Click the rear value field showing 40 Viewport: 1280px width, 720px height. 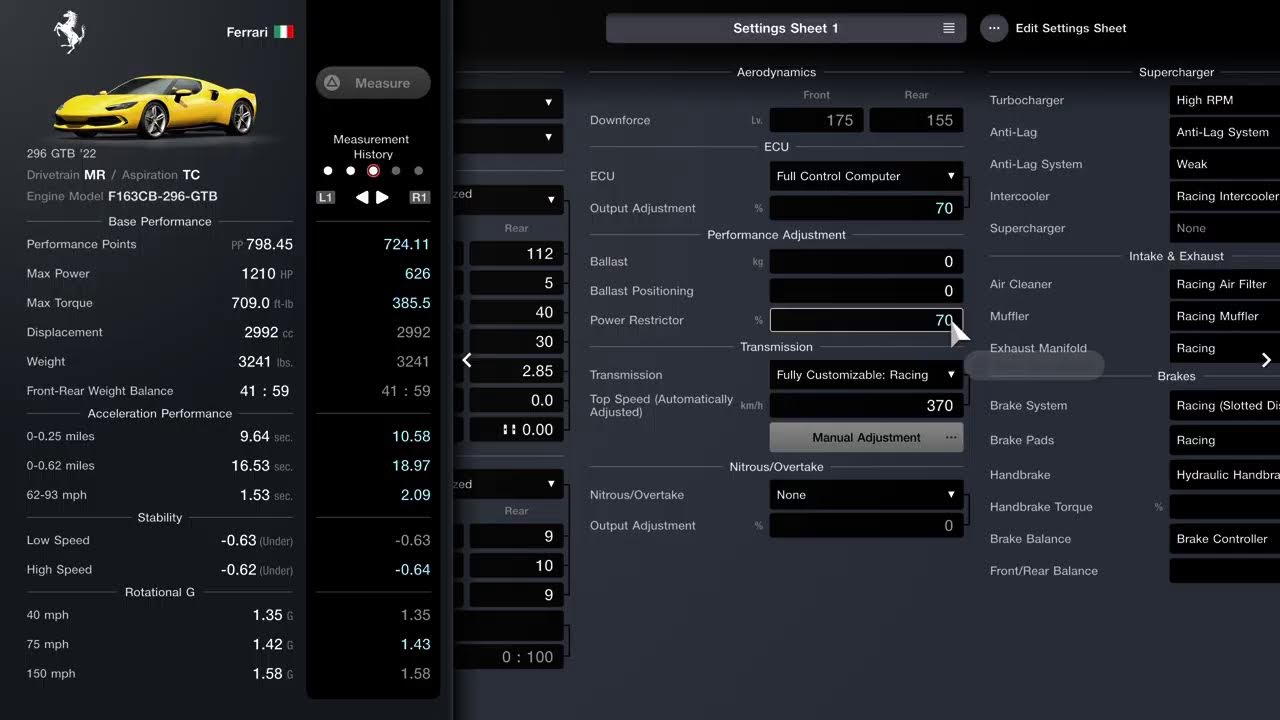point(516,312)
